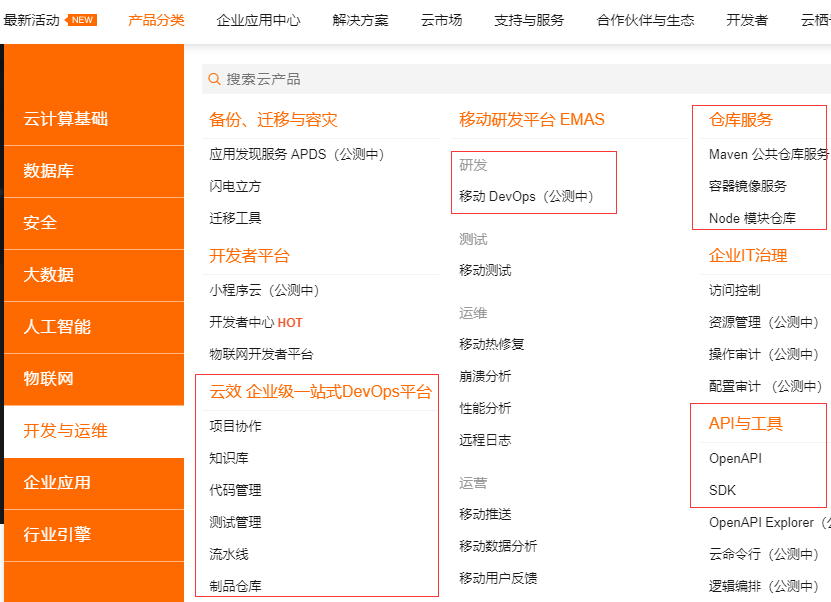The height and width of the screenshot is (602, 831).
Task: Open the SDK link
Action: tap(722, 490)
